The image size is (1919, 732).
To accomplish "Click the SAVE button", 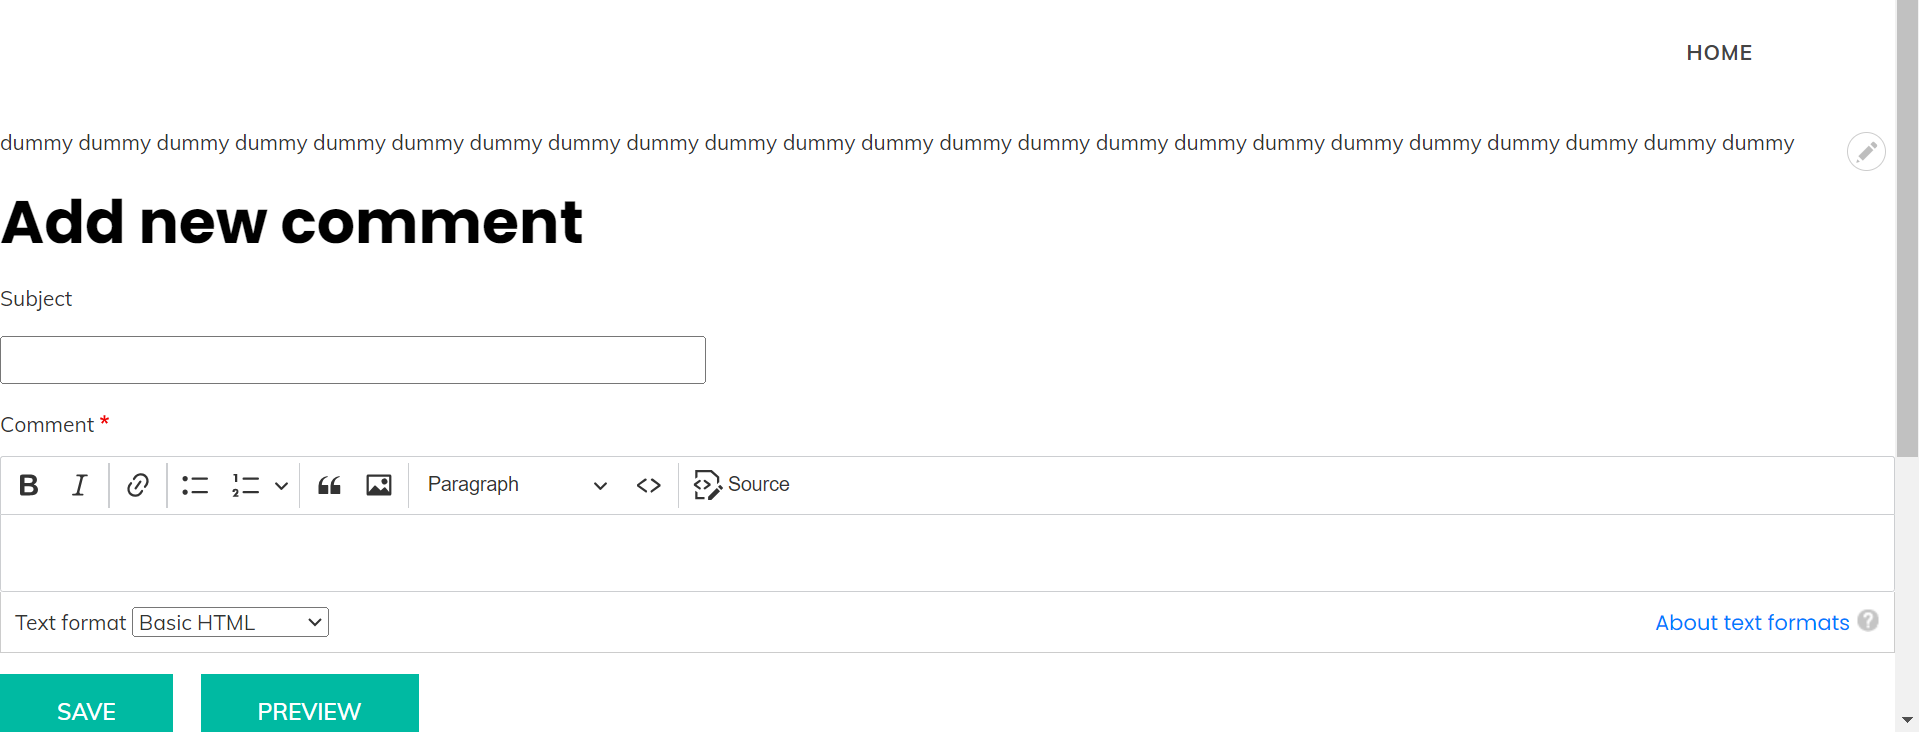I will click(86, 704).
